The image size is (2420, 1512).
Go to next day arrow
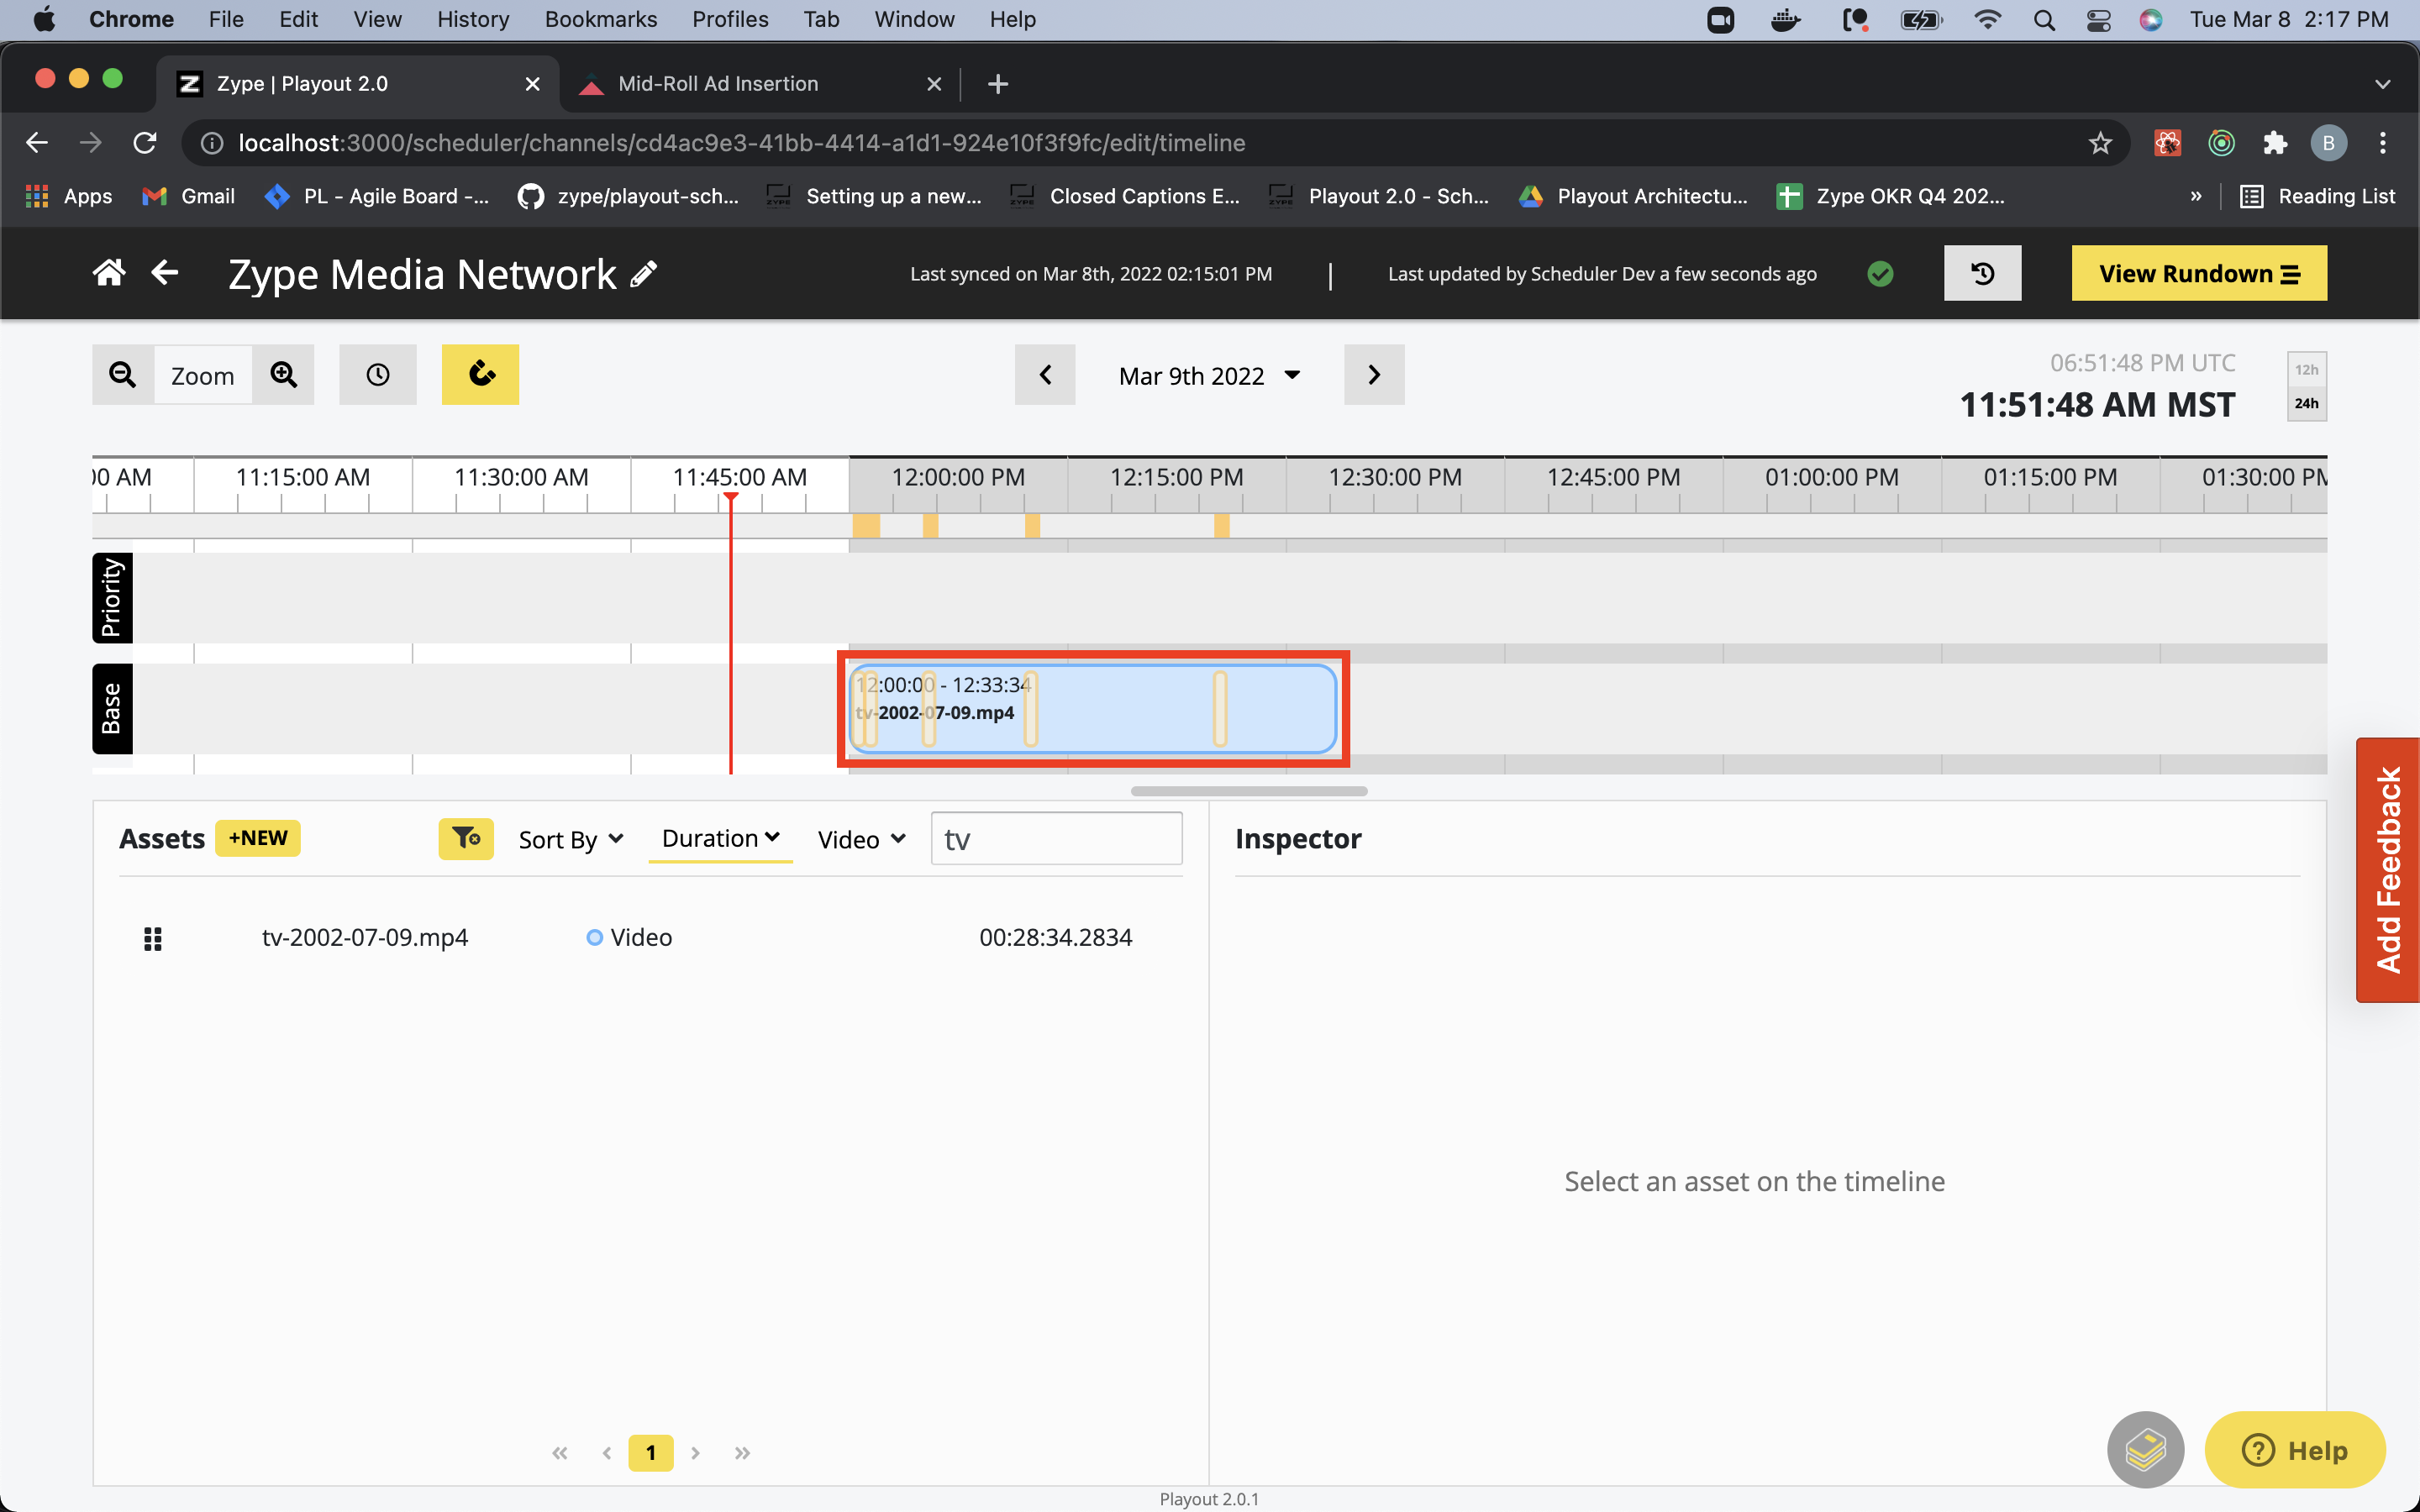click(1374, 375)
